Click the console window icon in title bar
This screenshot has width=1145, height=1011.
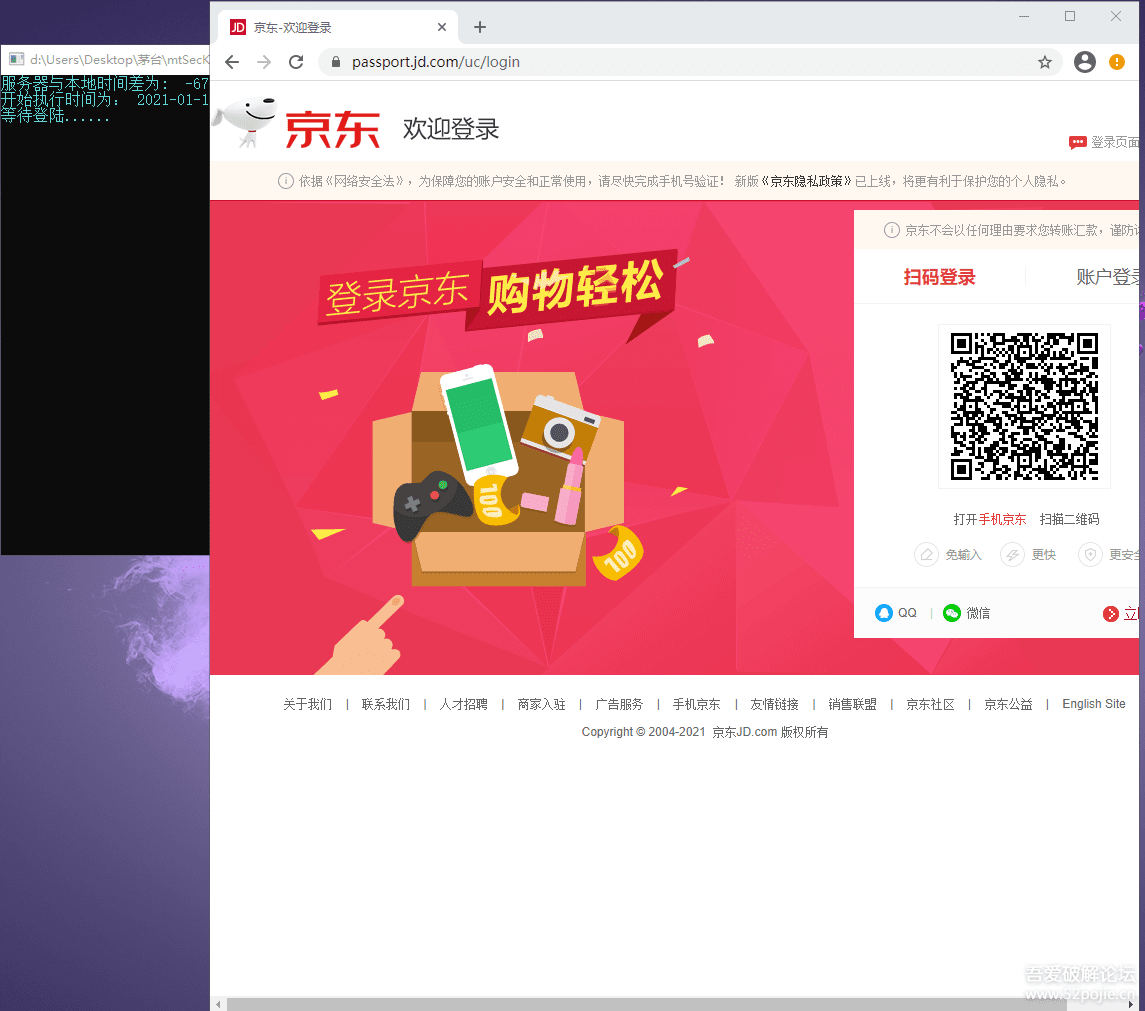16,59
